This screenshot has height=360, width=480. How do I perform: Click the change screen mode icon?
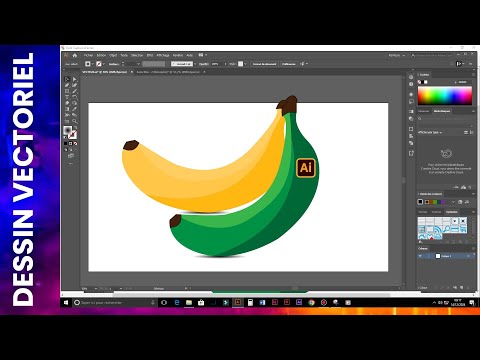pyautogui.click(x=71, y=156)
